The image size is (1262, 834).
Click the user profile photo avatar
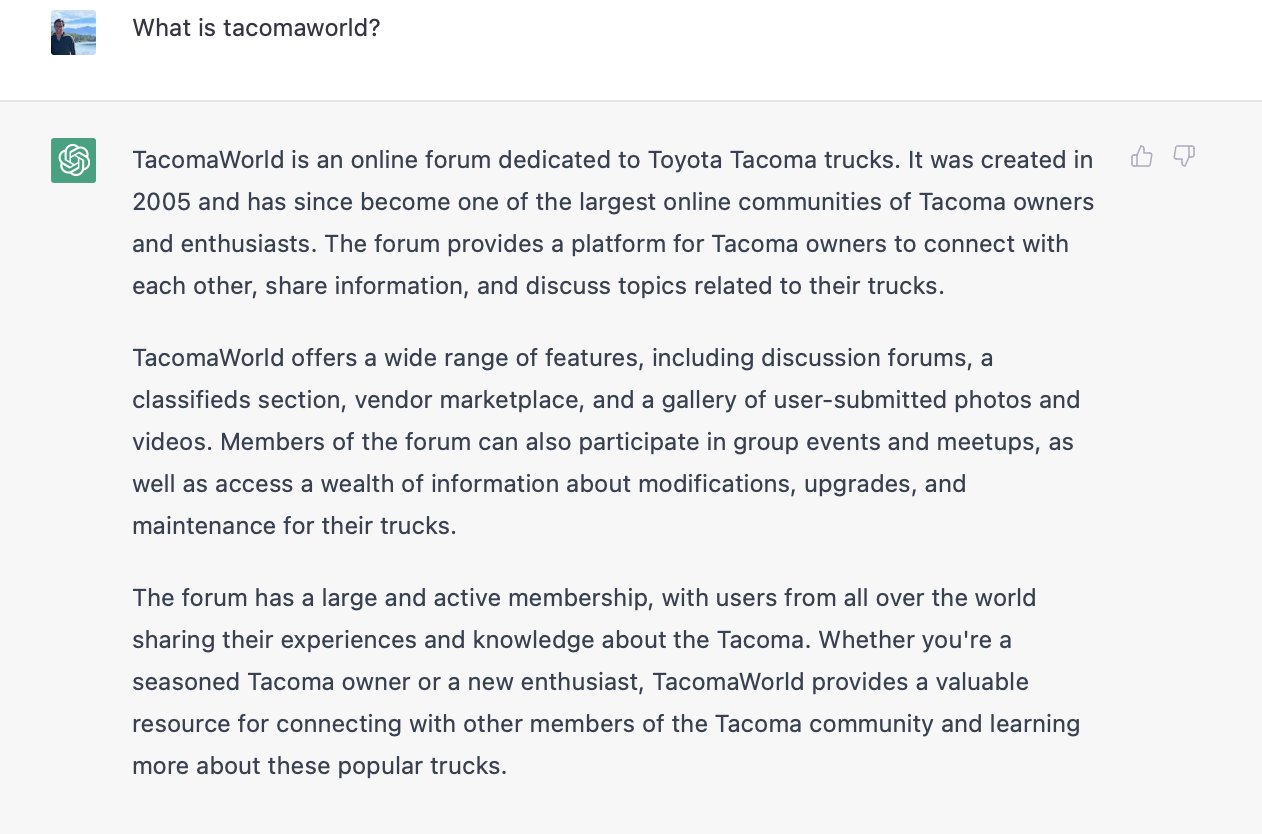point(74,32)
